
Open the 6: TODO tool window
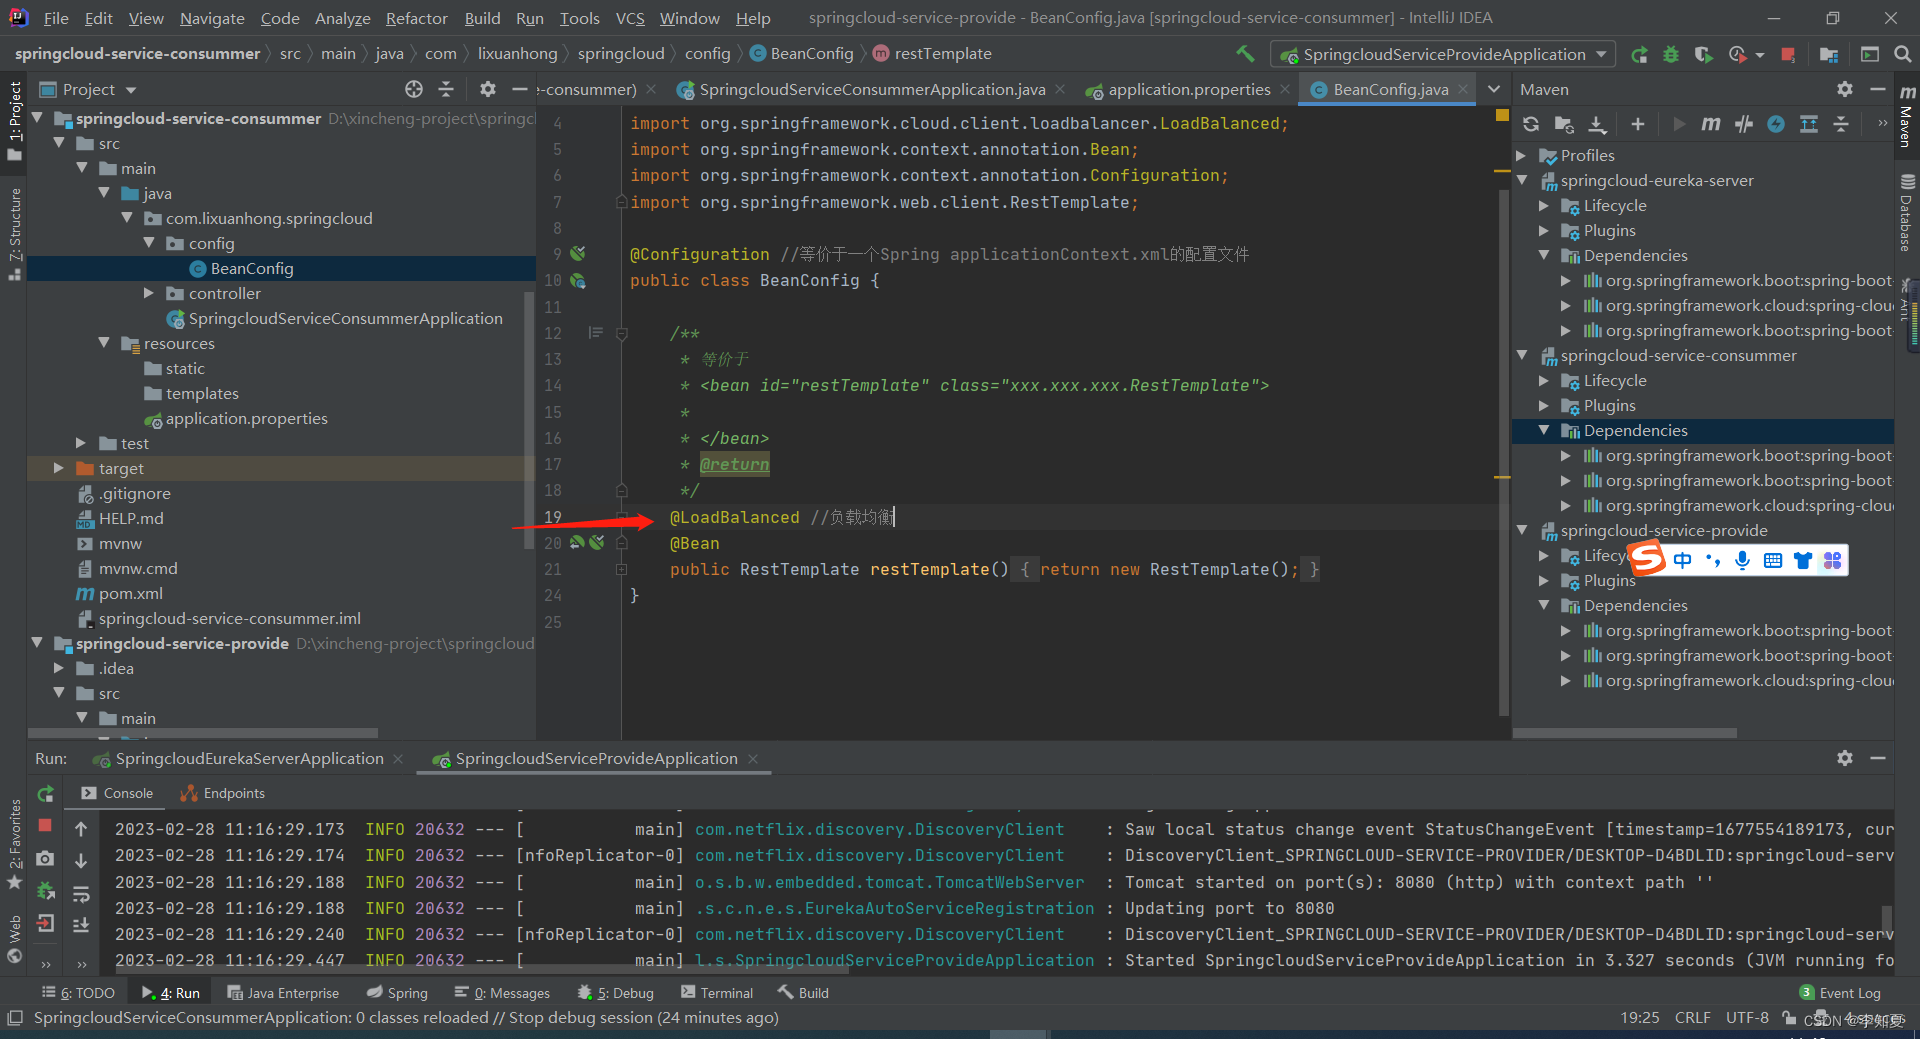pos(78,992)
